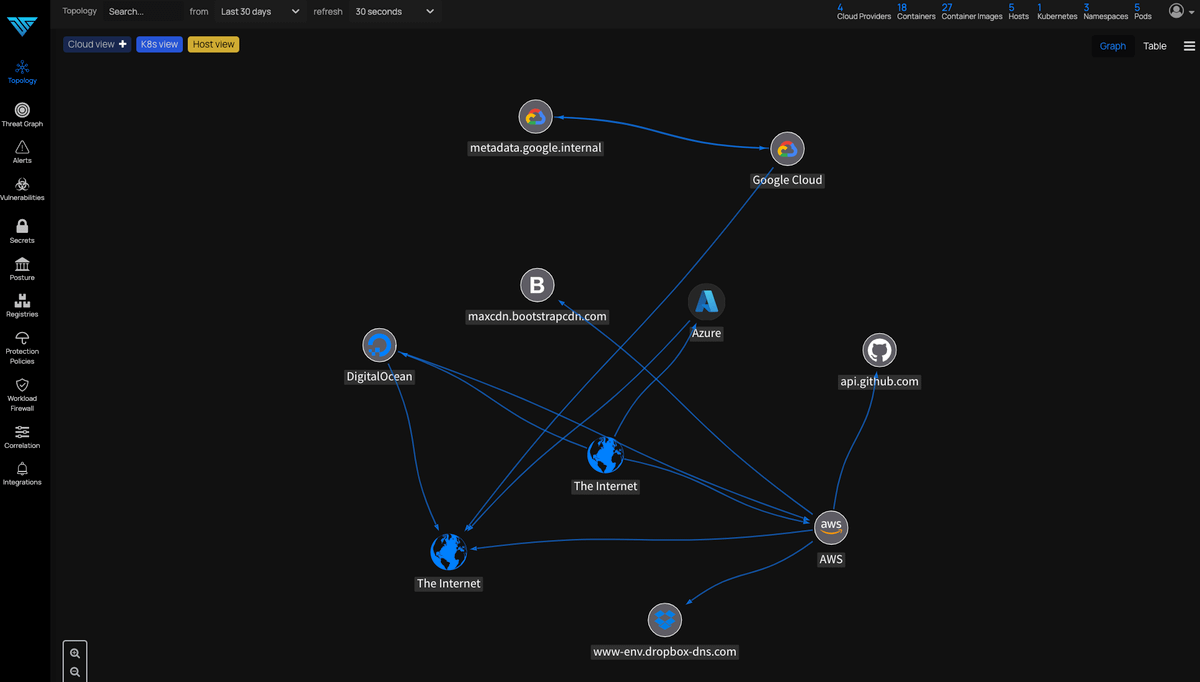Open the Vulnerabilities biohazard icon
Screen dimensions: 1200x682
[x=22, y=184]
